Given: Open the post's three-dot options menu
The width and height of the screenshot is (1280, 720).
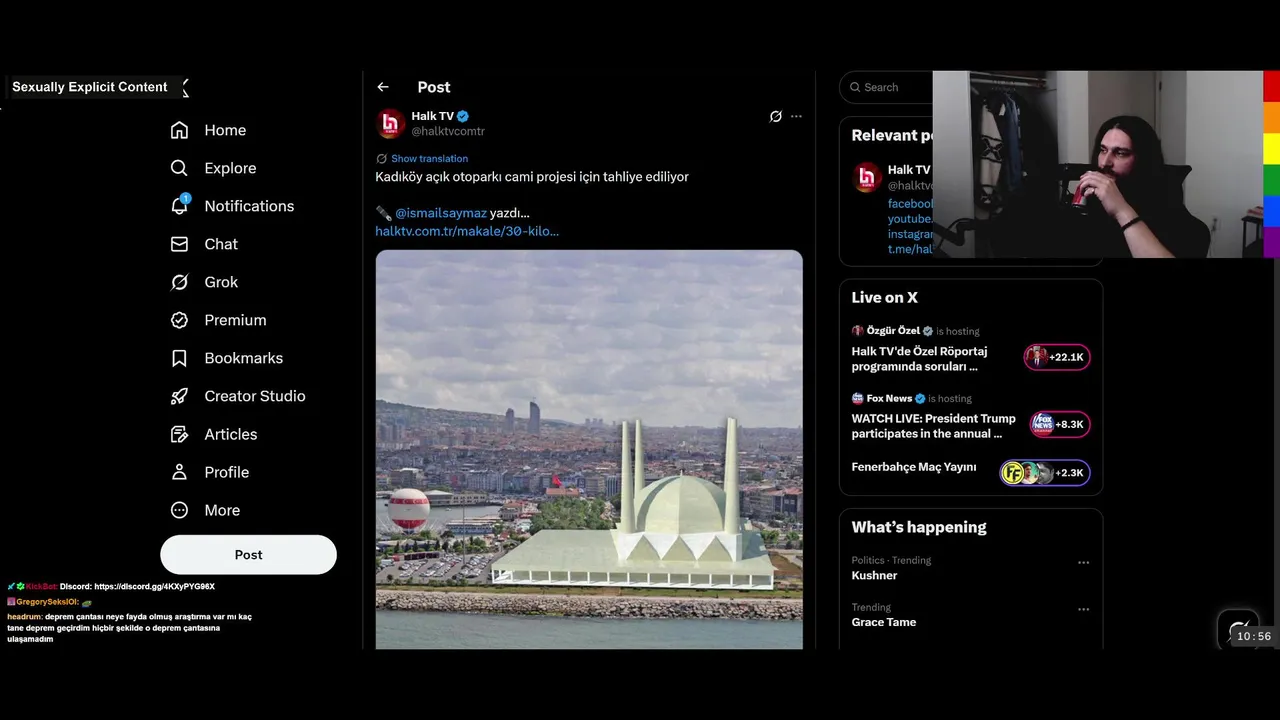Looking at the screenshot, I should click(x=796, y=116).
